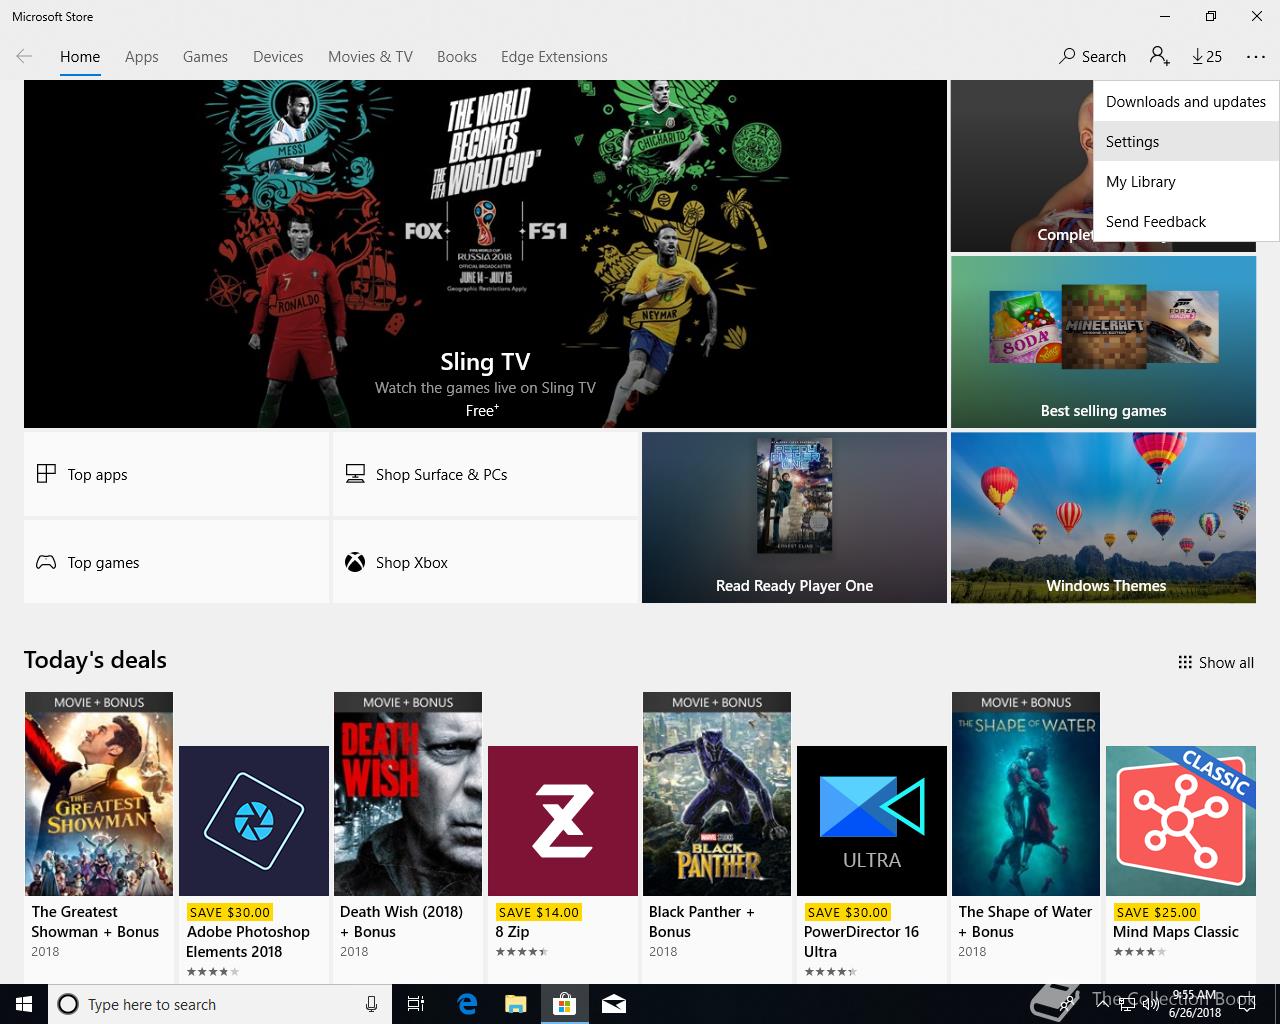
Task: Open The Greatest Showman movie poster
Action: click(99, 794)
